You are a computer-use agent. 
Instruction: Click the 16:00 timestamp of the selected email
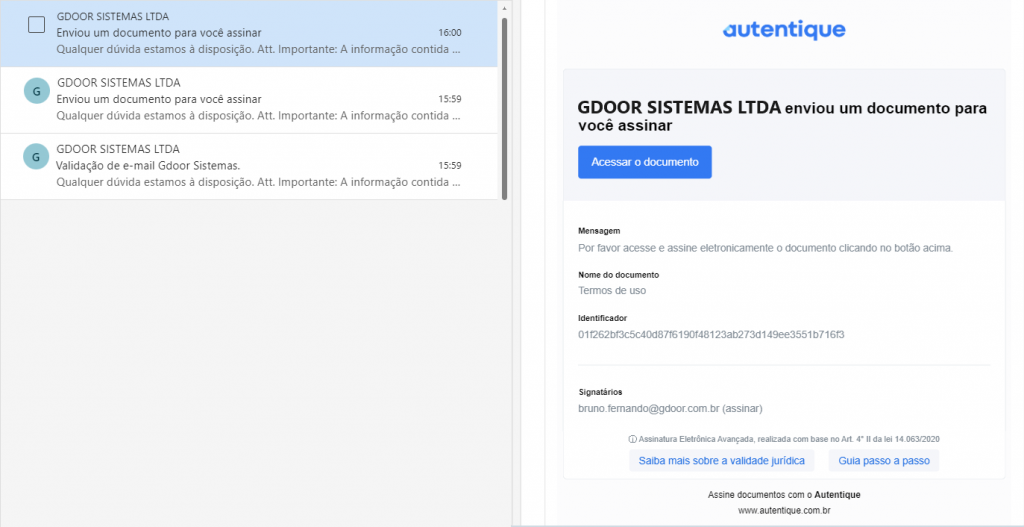click(x=450, y=33)
